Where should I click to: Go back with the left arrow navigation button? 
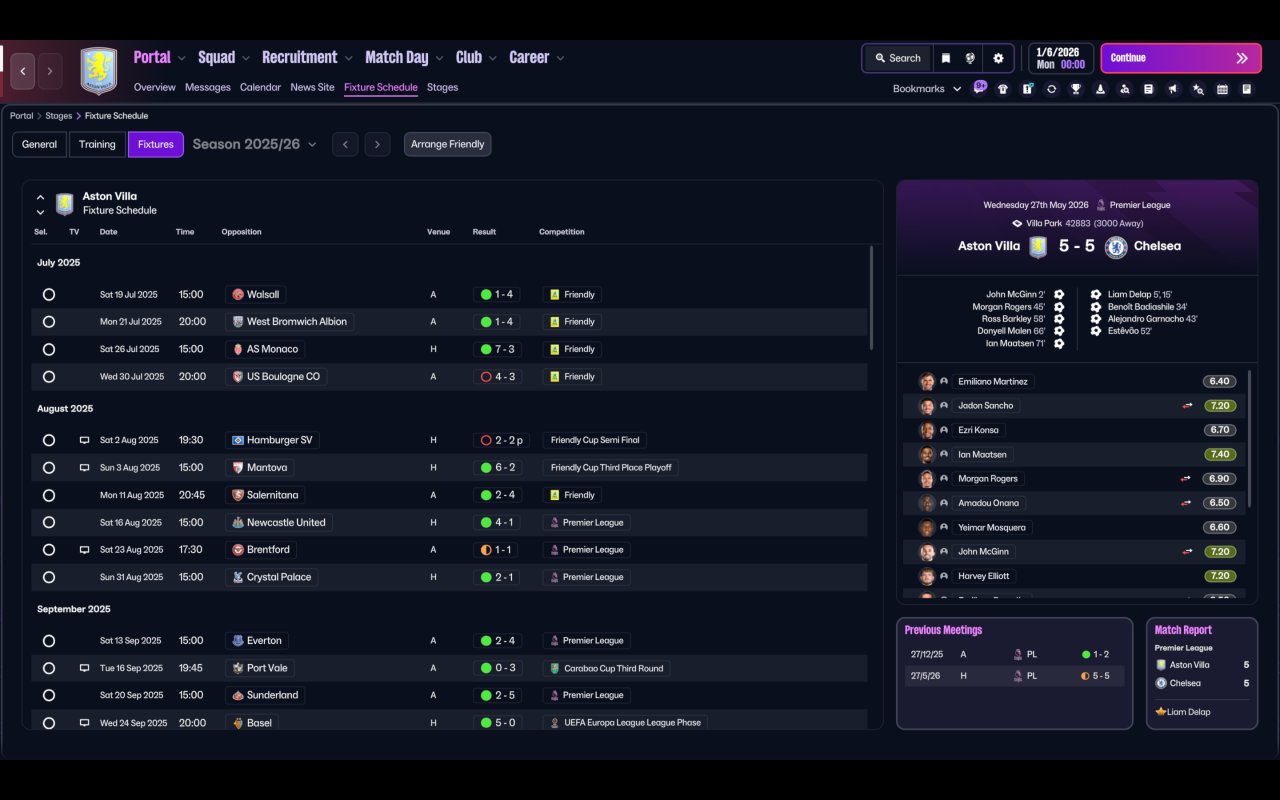click(x=23, y=71)
